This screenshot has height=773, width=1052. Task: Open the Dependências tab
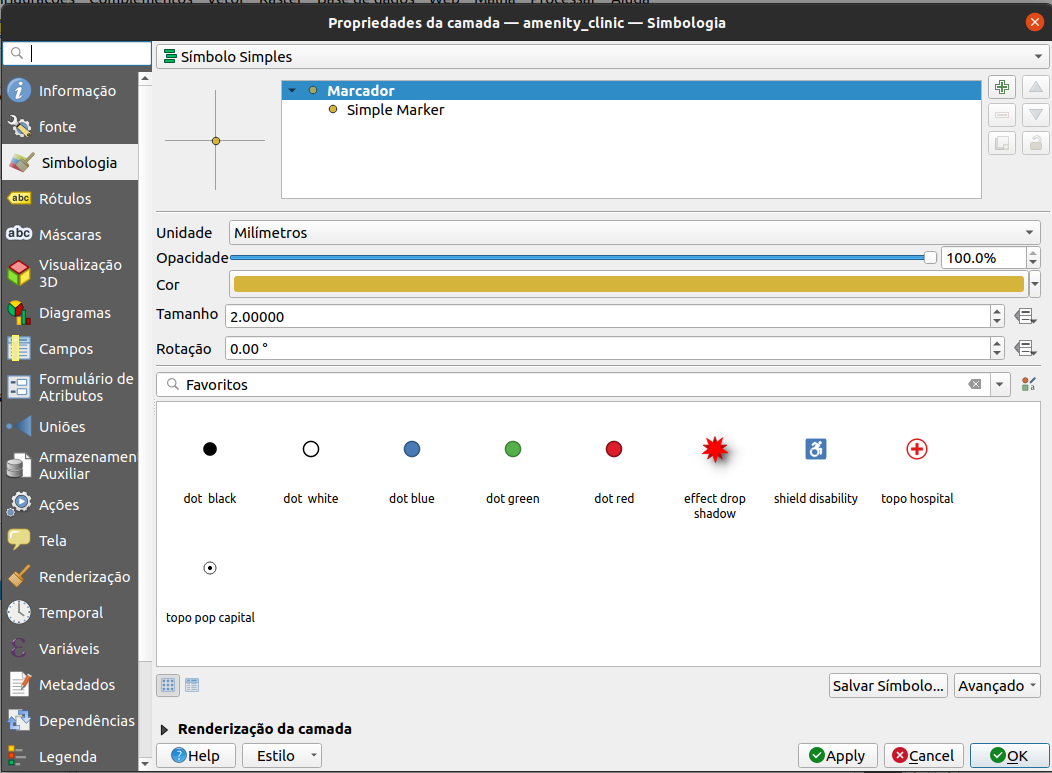click(70, 720)
